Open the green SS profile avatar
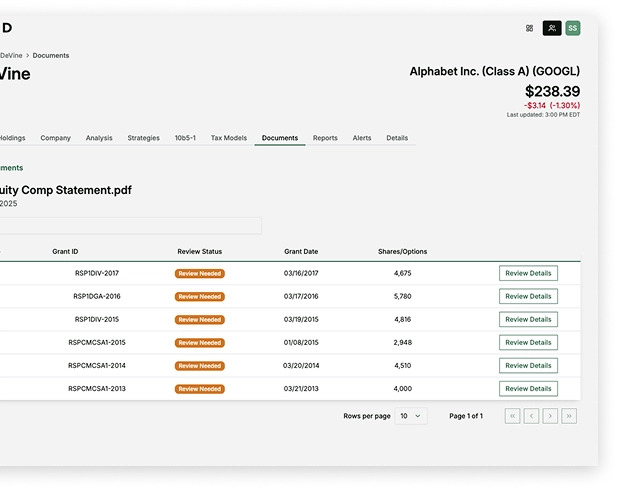Screen dimensions: 618x490 (x=573, y=28)
